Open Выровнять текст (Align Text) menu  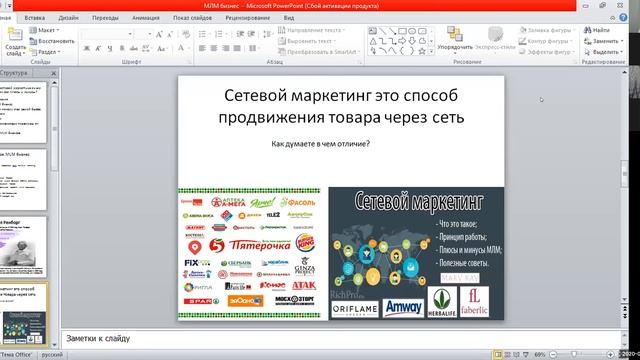pos(307,41)
